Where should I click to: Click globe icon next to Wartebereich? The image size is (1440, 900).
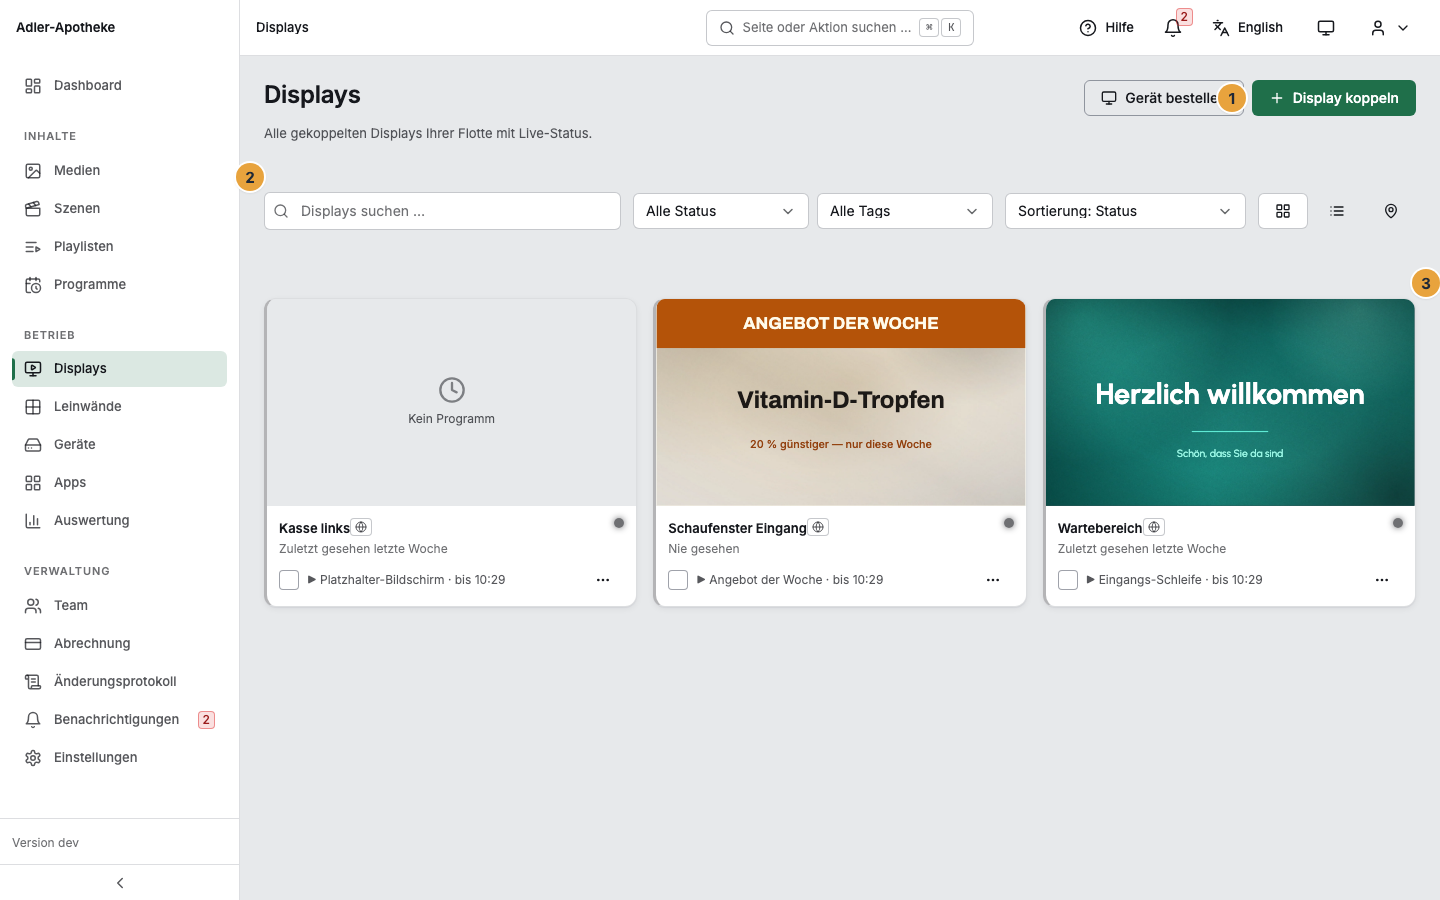(x=1154, y=527)
